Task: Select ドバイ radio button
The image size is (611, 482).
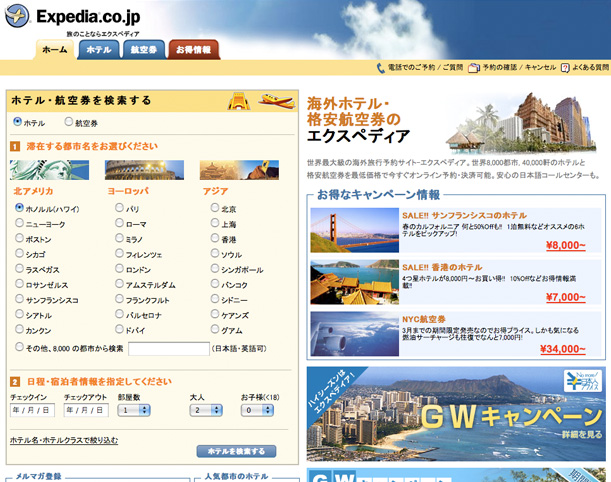Action: click(x=119, y=329)
